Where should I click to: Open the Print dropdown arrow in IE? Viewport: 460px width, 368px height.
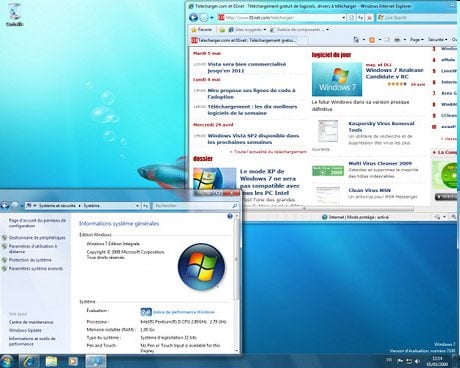coord(405,40)
